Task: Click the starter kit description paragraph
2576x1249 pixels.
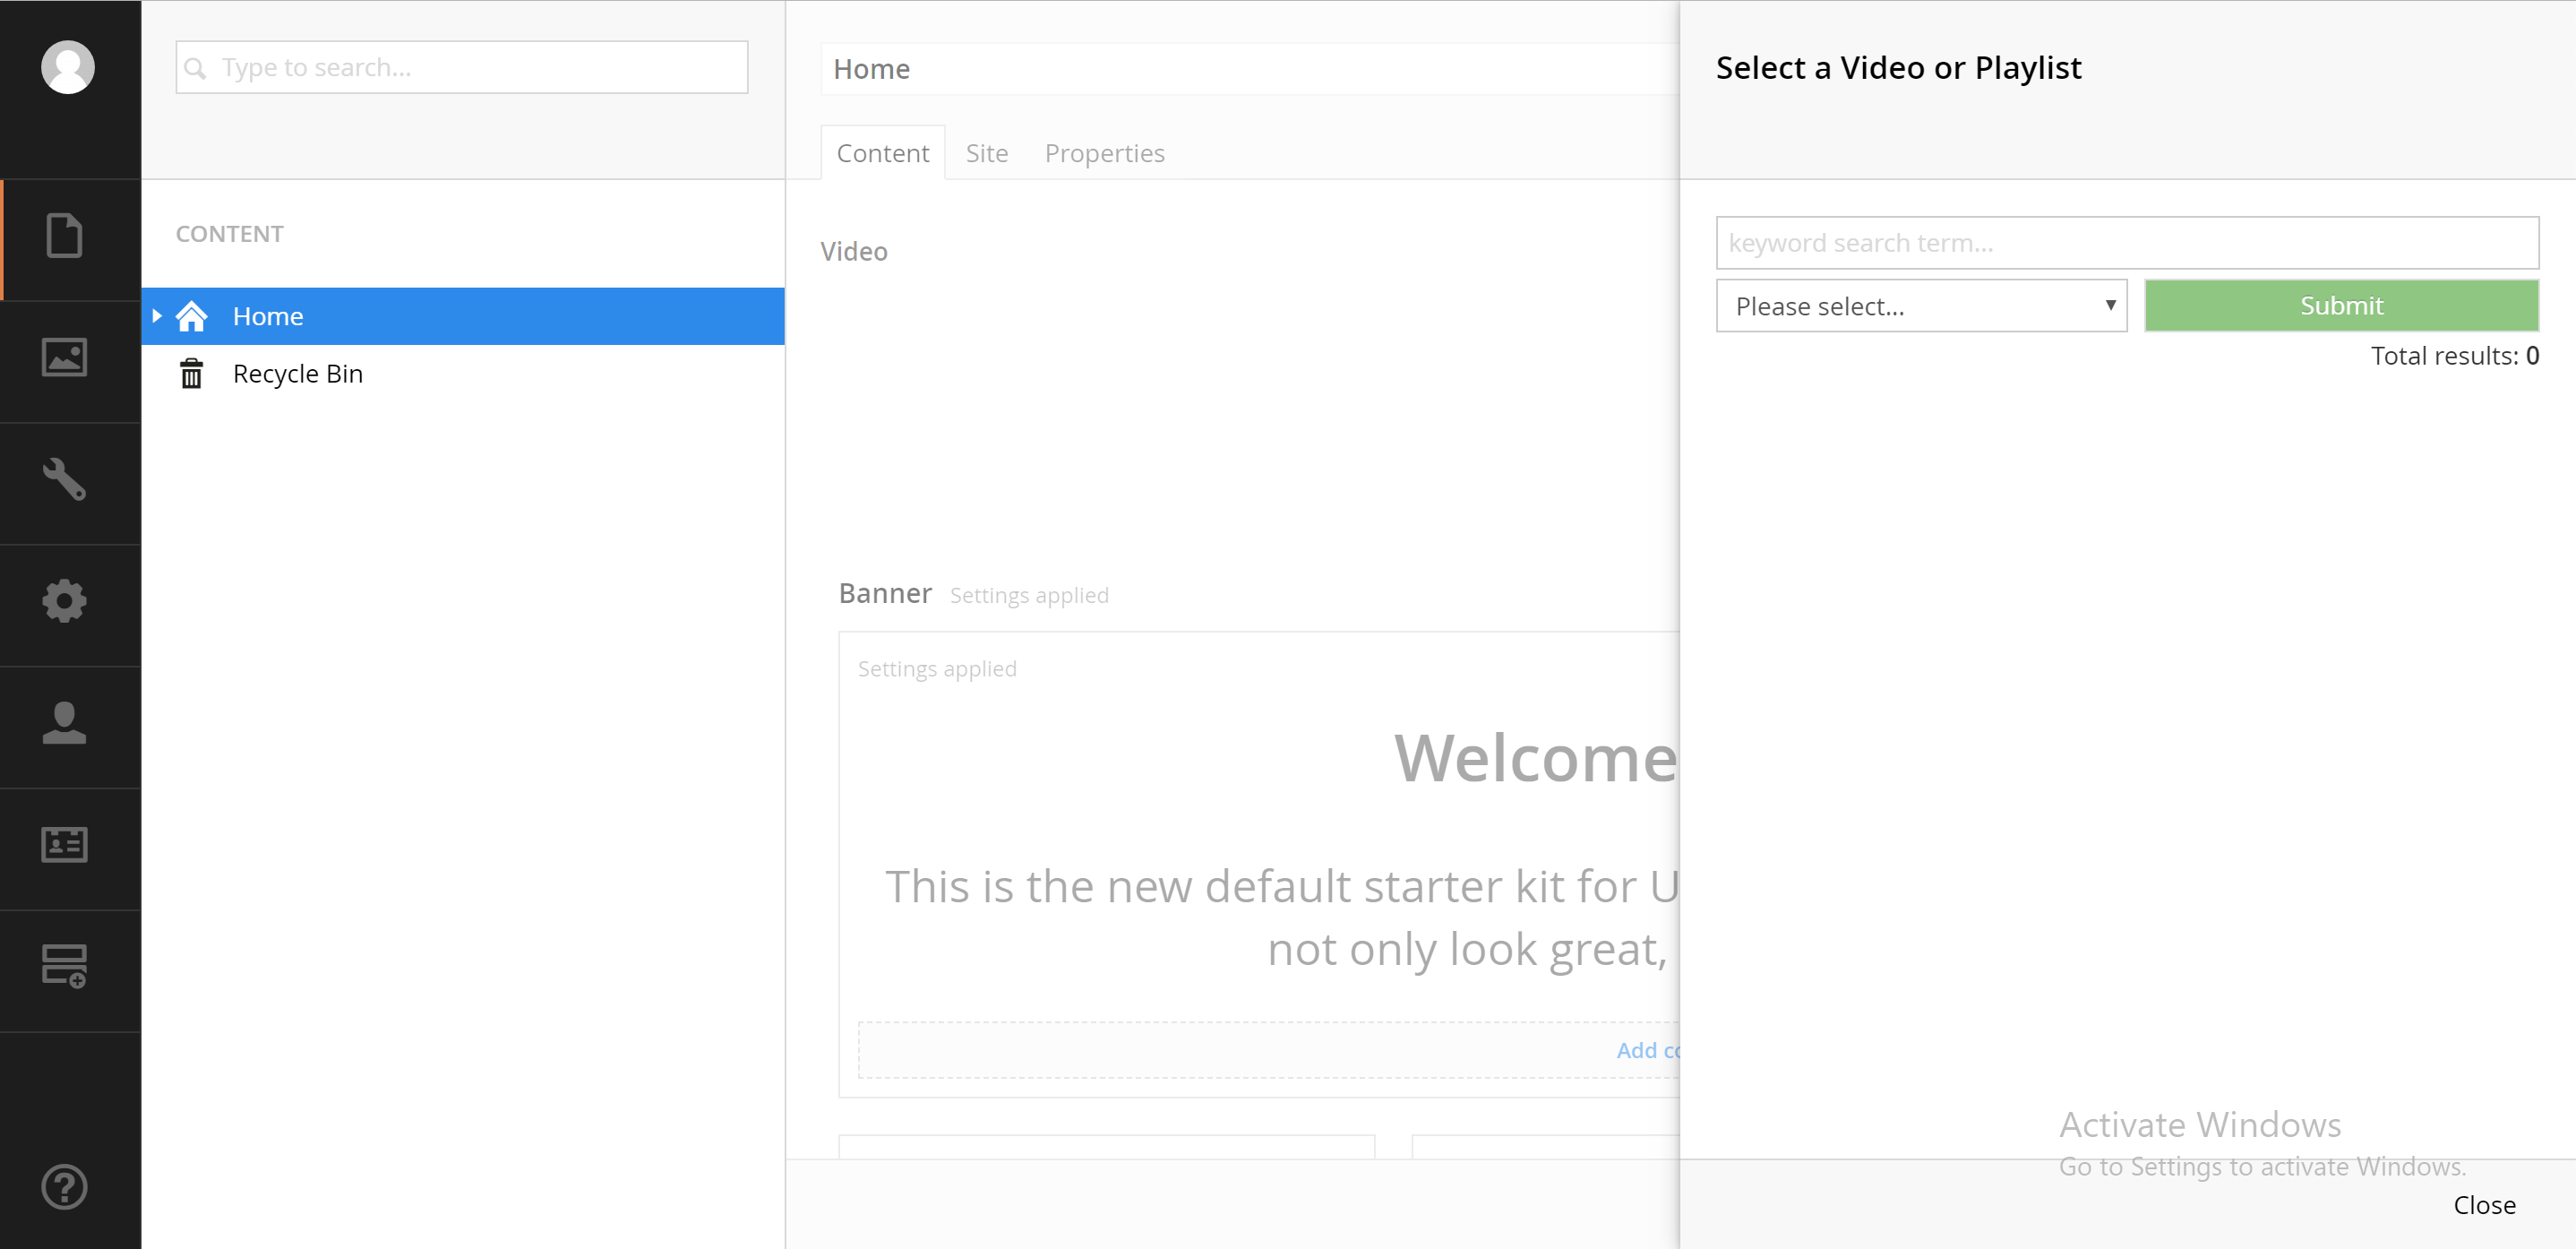Action: (1282, 917)
